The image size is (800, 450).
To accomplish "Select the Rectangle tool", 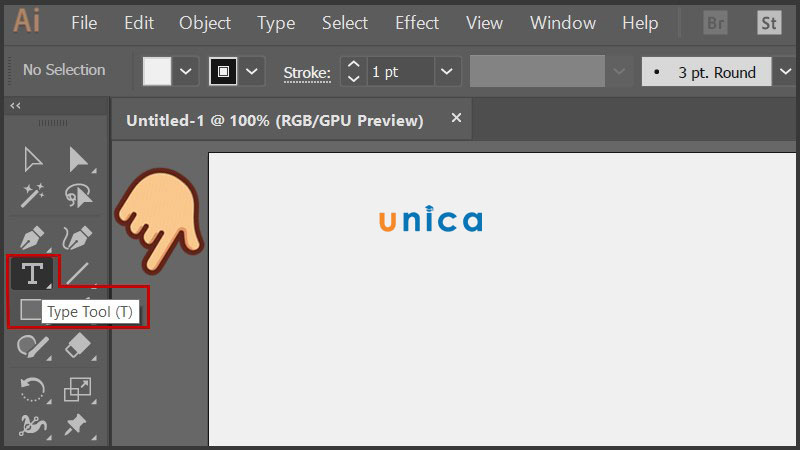I will point(30,310).
